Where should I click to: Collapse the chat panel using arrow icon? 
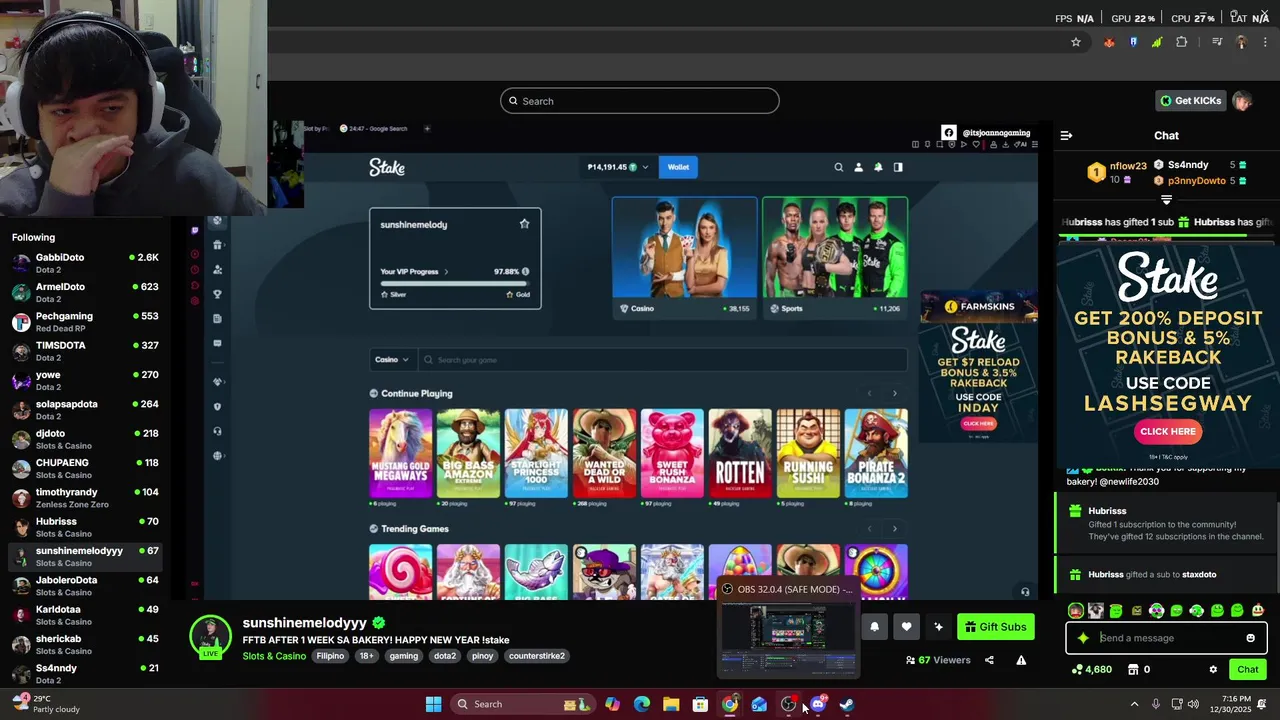[1066, 135]
